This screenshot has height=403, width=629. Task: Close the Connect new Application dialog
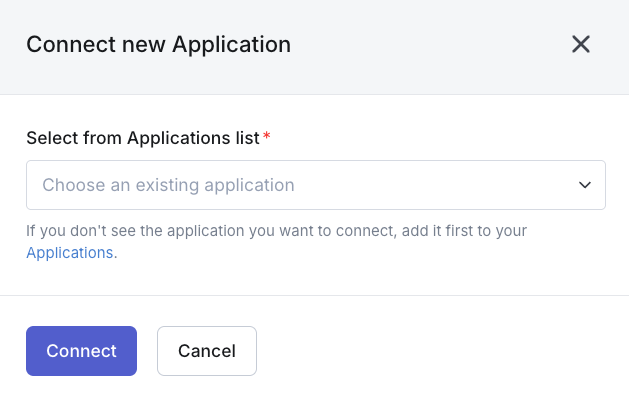pos(581,44)
